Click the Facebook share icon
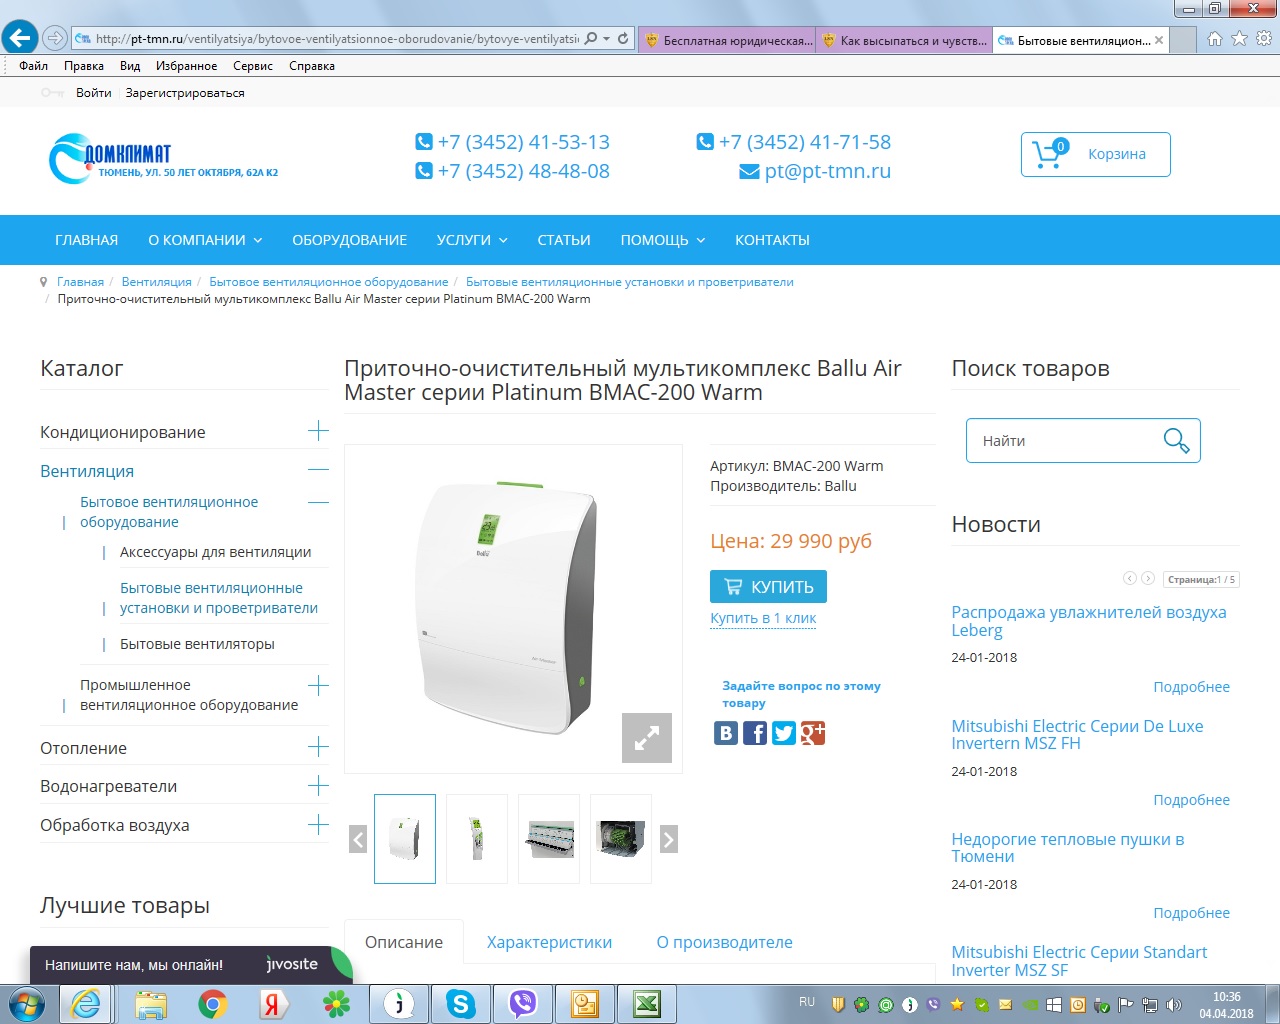Screen dimensions: 1280x1024 [x=755, y=733]
